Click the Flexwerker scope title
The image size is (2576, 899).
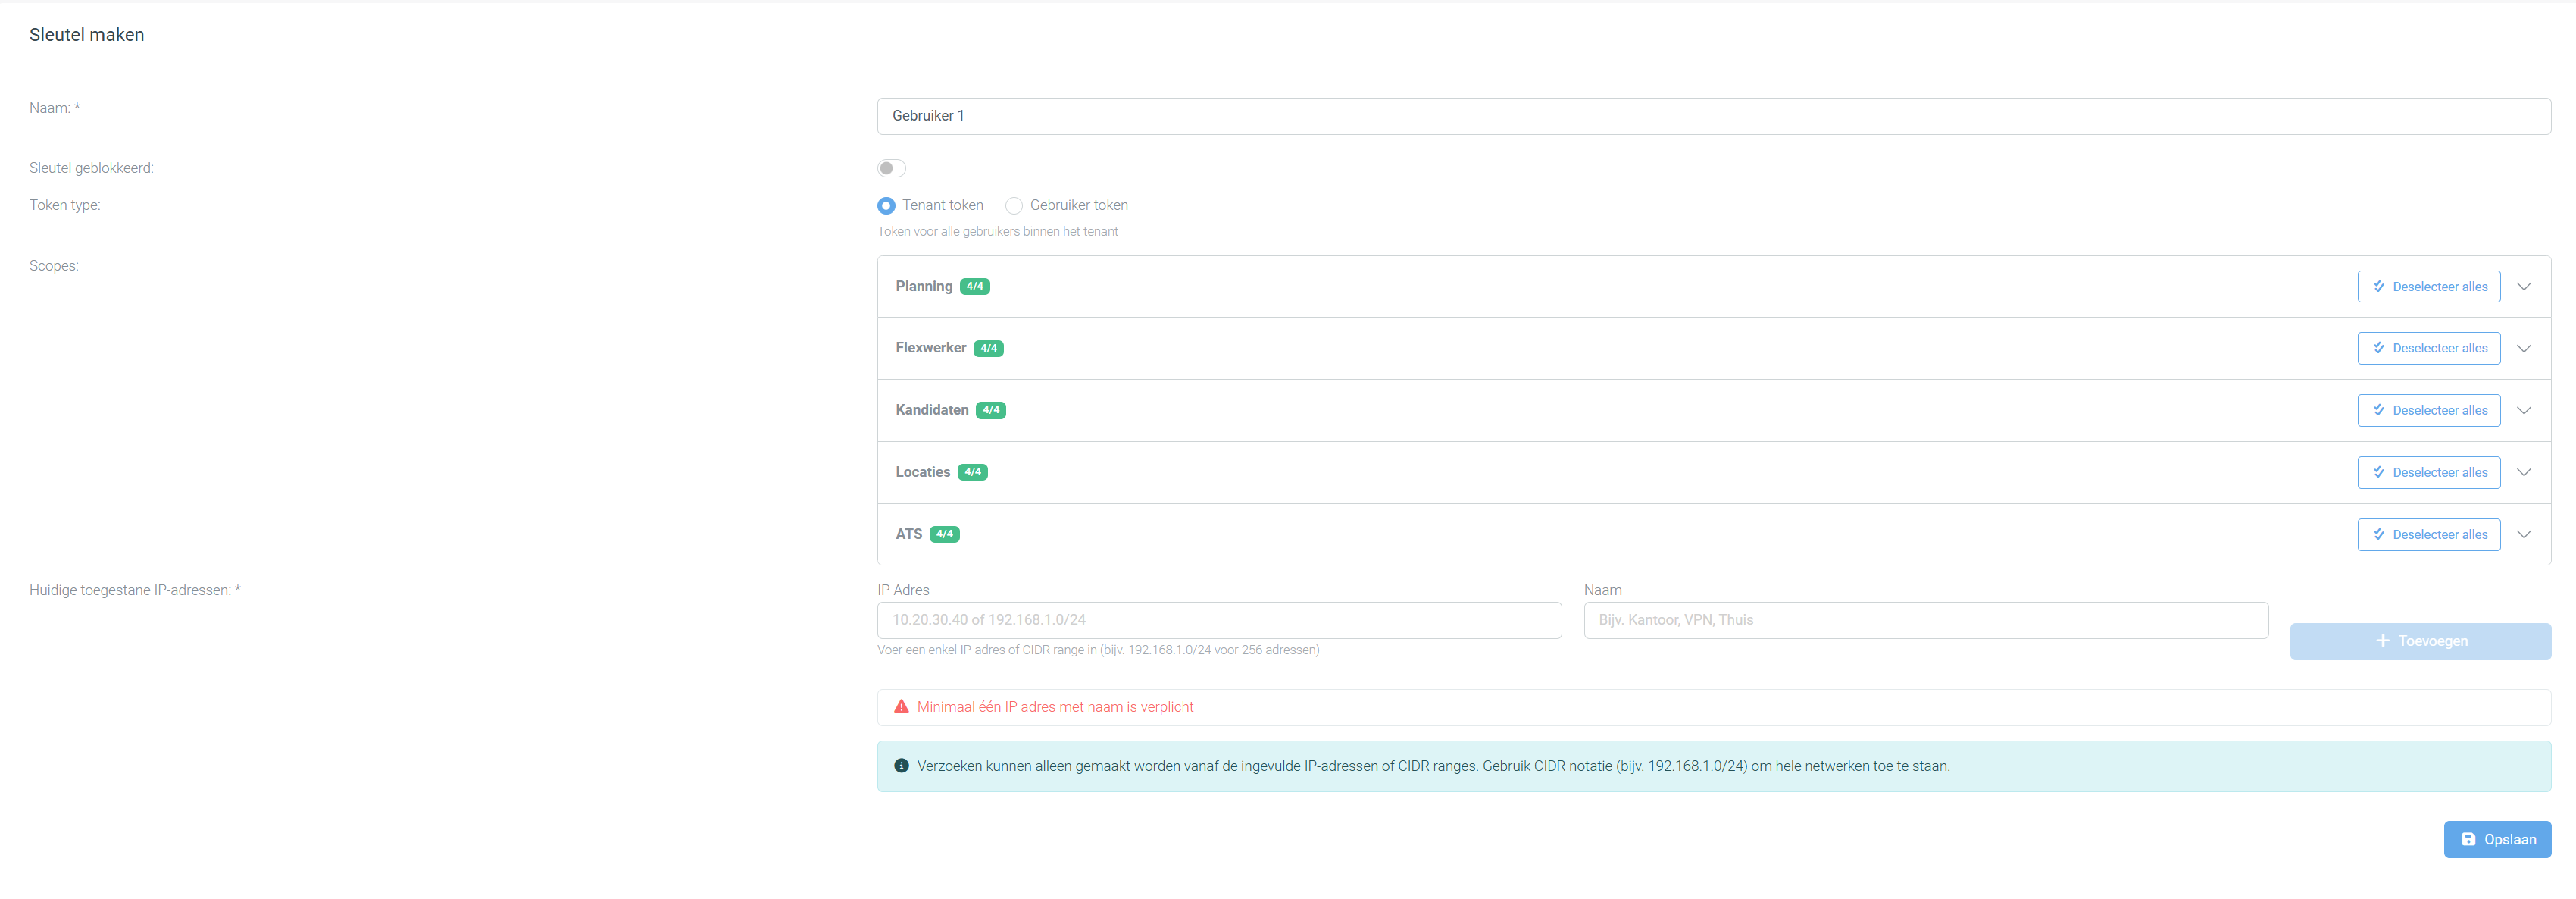tap(931, 348)
